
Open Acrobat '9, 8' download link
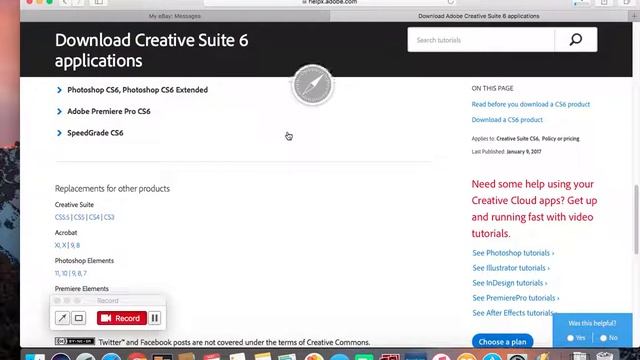pos(75,245)
